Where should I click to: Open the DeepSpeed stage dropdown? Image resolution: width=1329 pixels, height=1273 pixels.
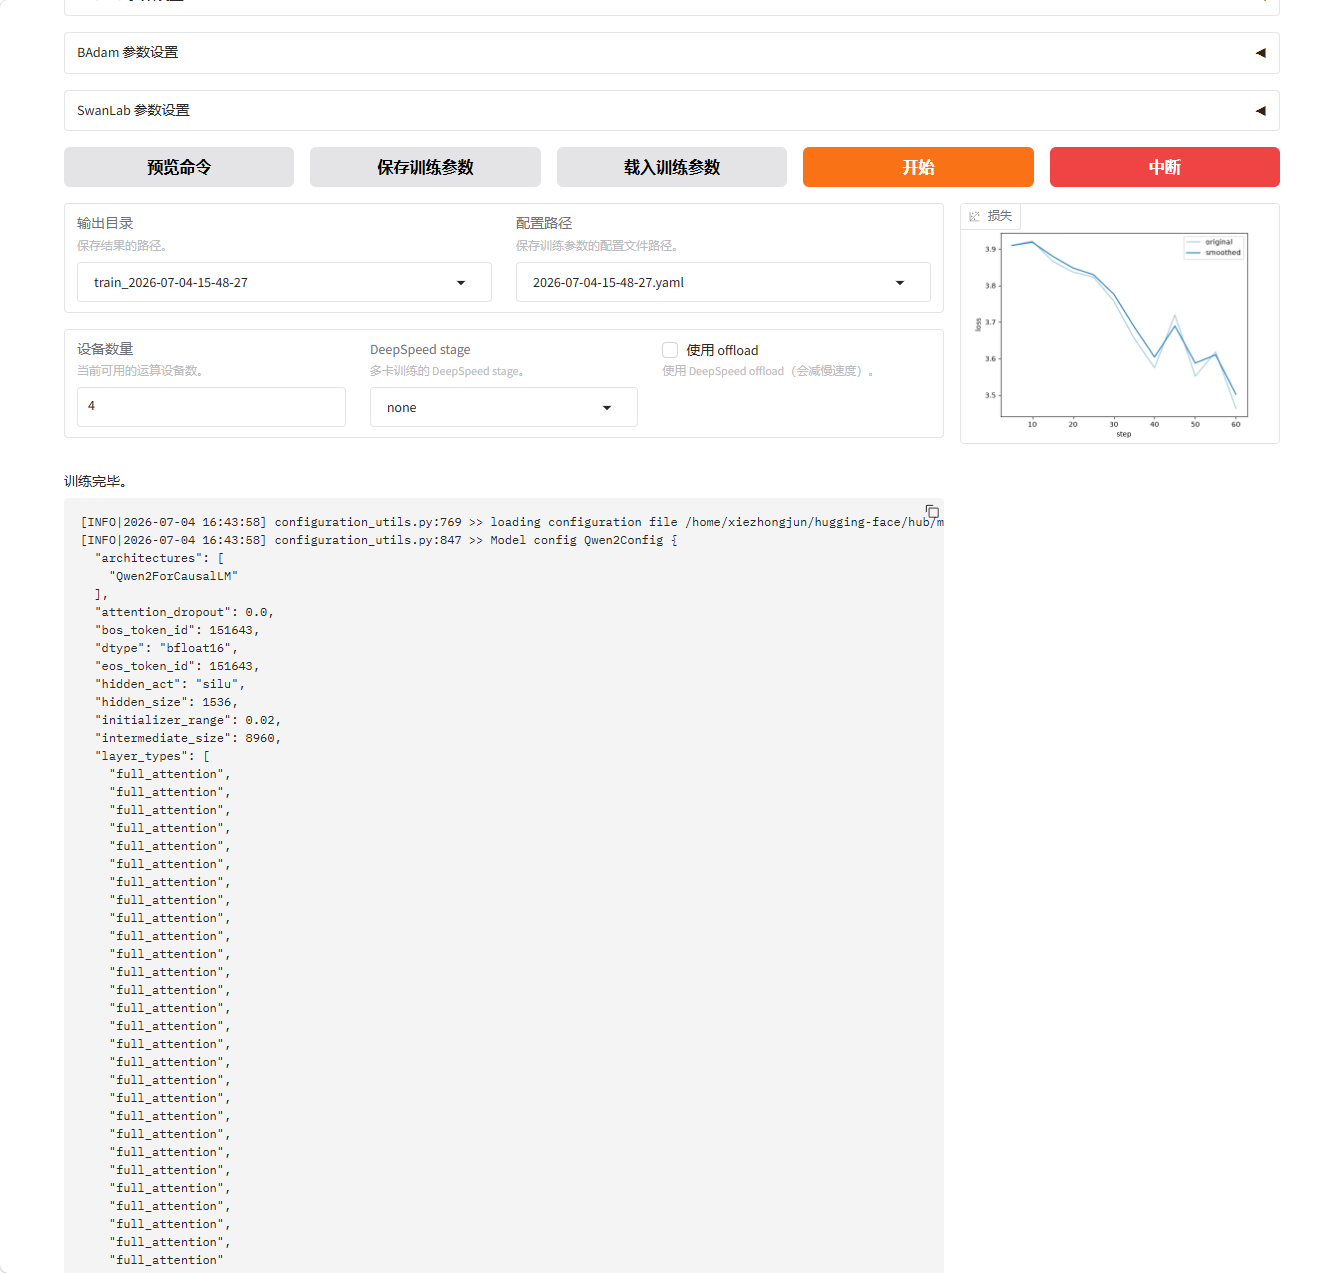tap(504, 407)
